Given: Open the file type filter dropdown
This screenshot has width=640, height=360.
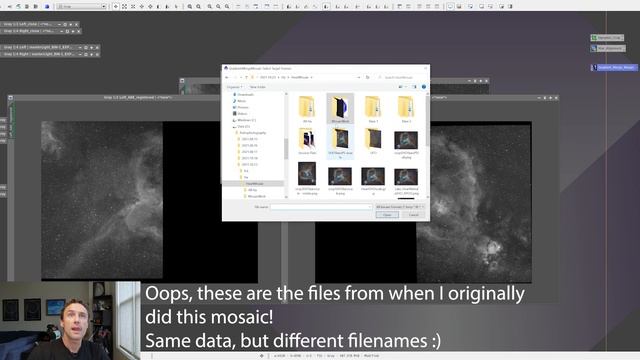Looking at the screenshot, I should [x=400, y=207].
